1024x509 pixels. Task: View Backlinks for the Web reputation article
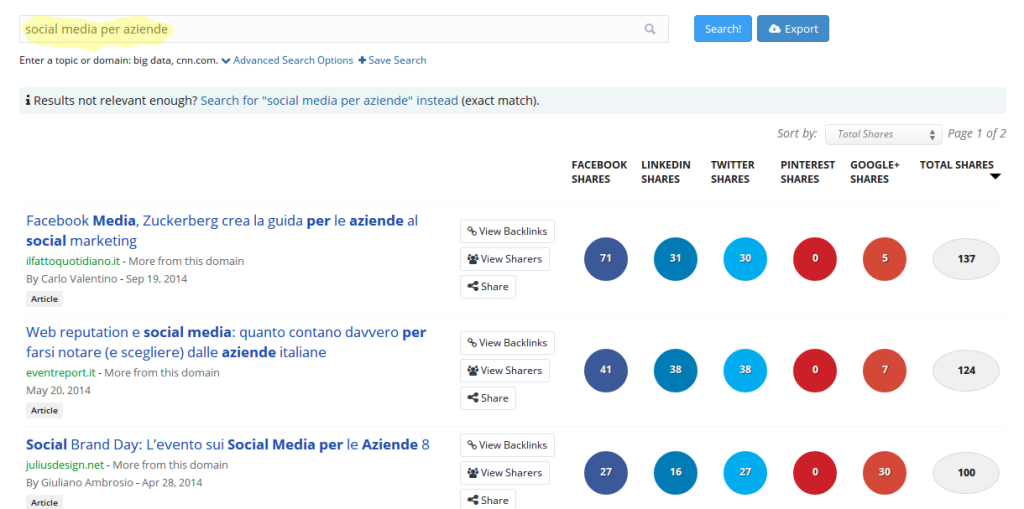tap(507, 343)
